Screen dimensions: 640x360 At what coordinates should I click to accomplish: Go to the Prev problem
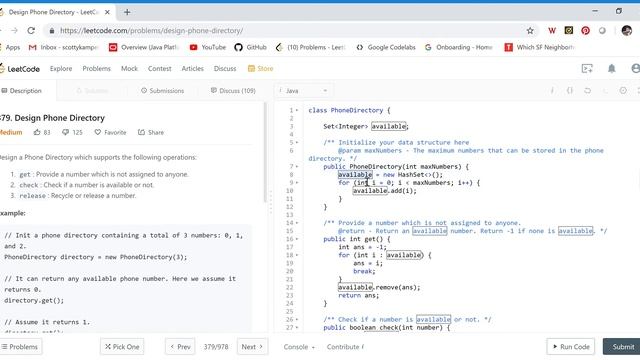(180, 347)
